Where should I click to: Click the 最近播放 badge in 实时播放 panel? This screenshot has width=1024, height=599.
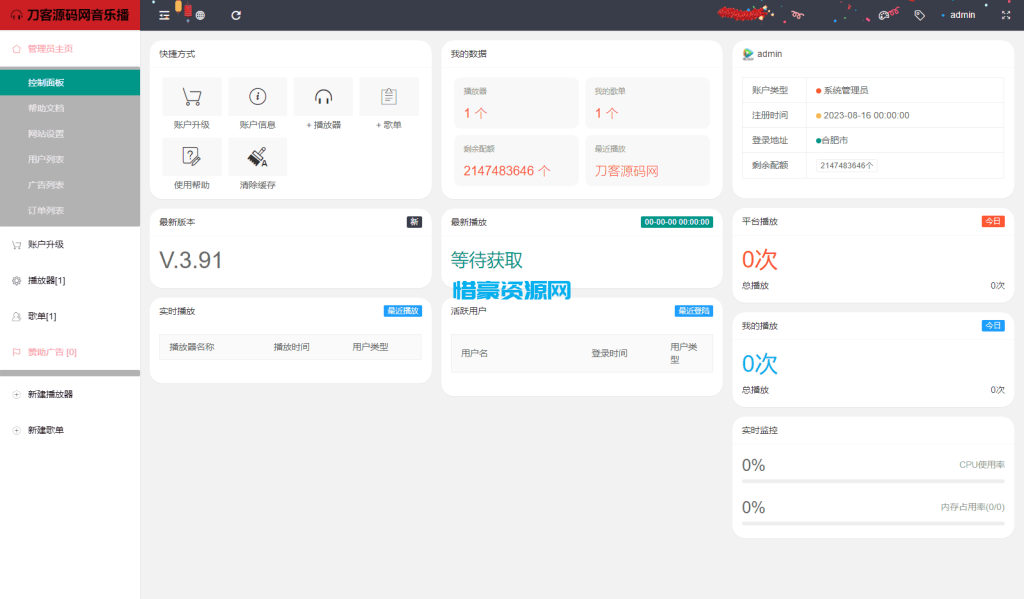point(402,311)
